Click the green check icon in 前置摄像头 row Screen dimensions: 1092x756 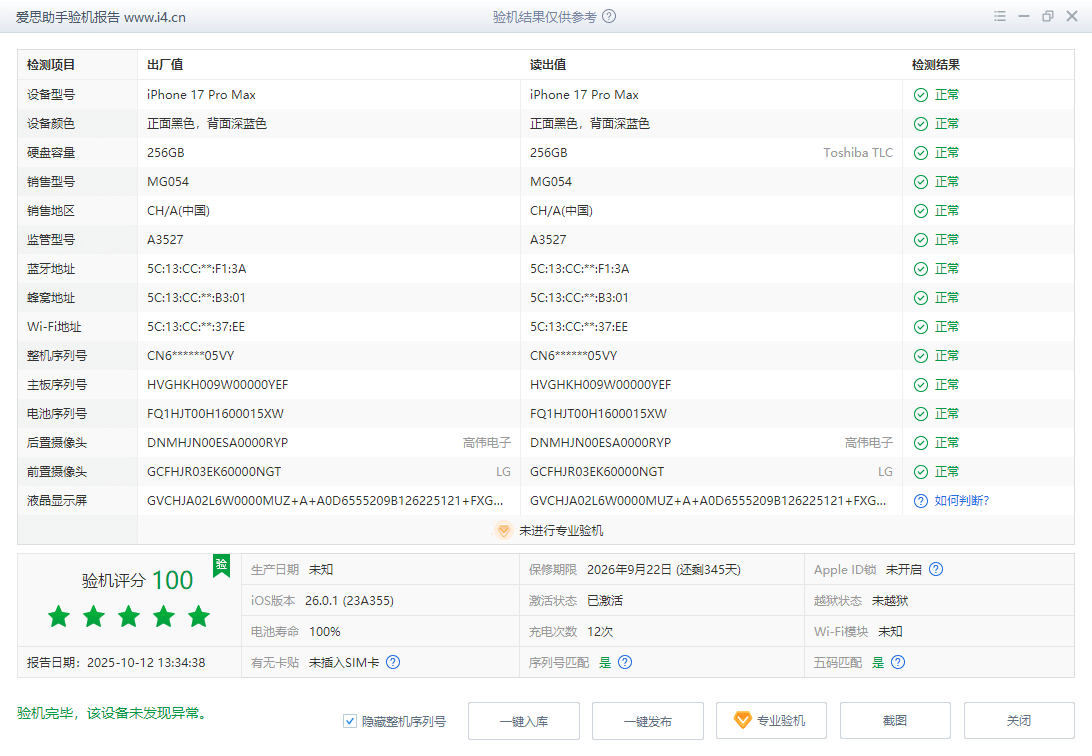pyautogui.click(x=921, y=472)
